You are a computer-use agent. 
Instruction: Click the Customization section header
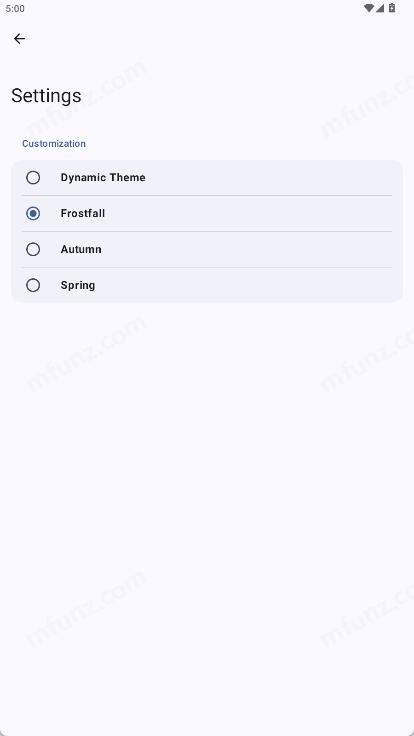tap(54, 144)
